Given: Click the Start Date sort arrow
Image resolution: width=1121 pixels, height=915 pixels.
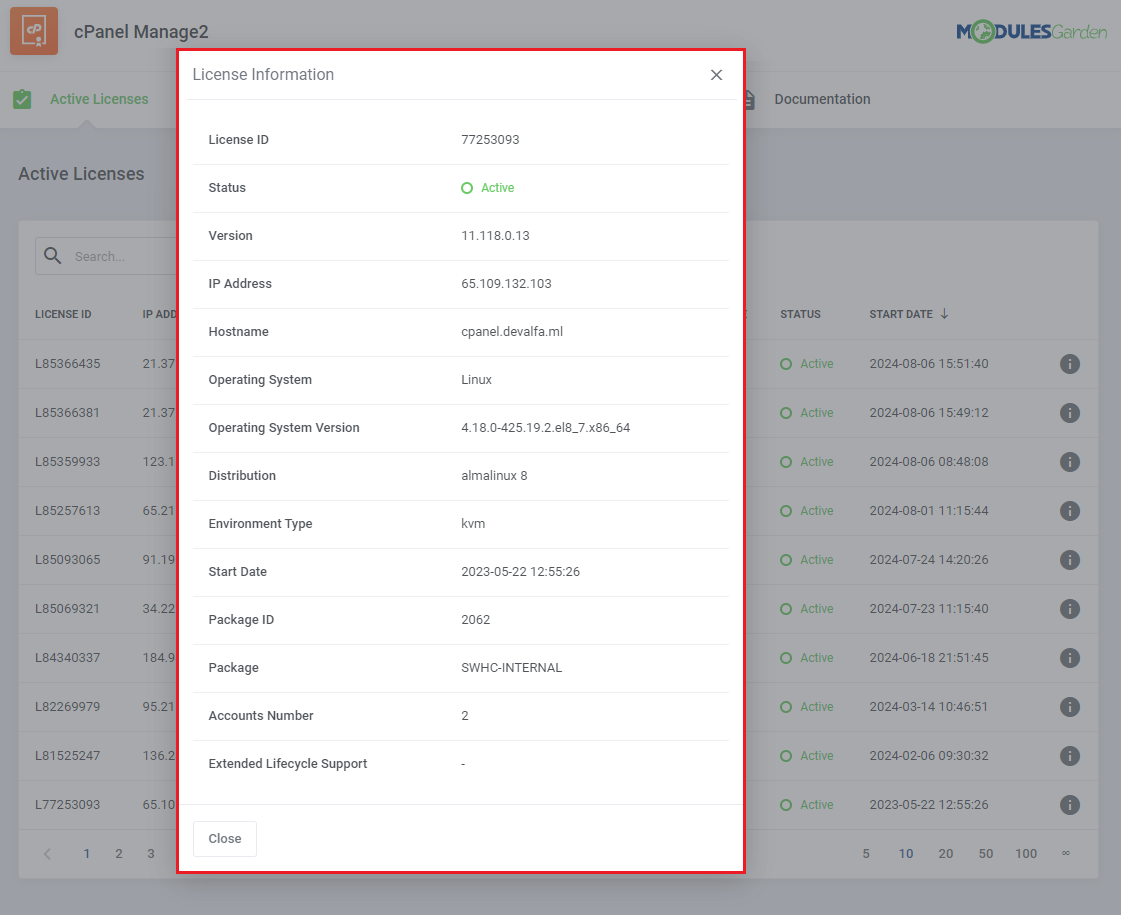Looking at the screenshot, I should coord(944,314).
